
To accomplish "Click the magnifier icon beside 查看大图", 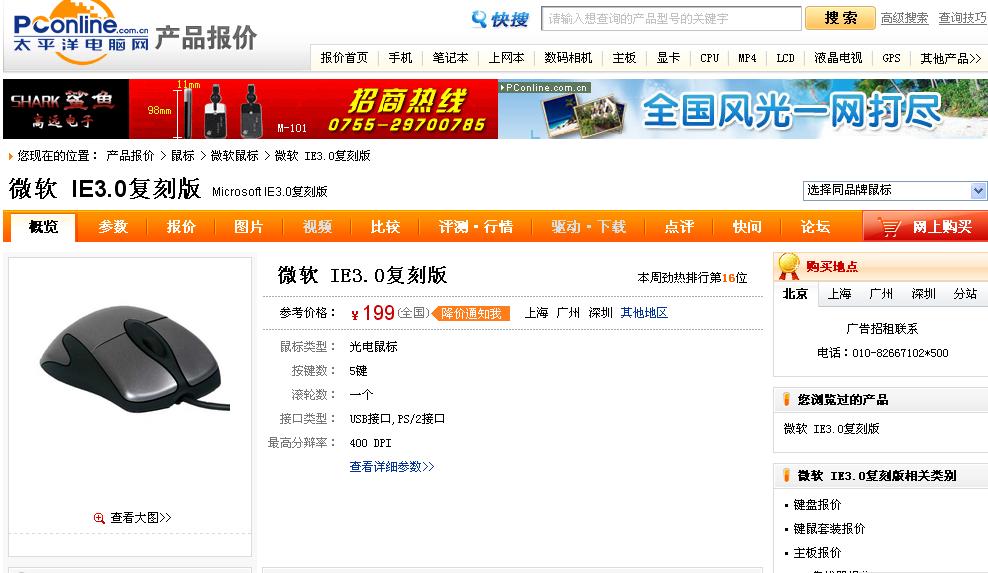I will (x=99, y=518).
